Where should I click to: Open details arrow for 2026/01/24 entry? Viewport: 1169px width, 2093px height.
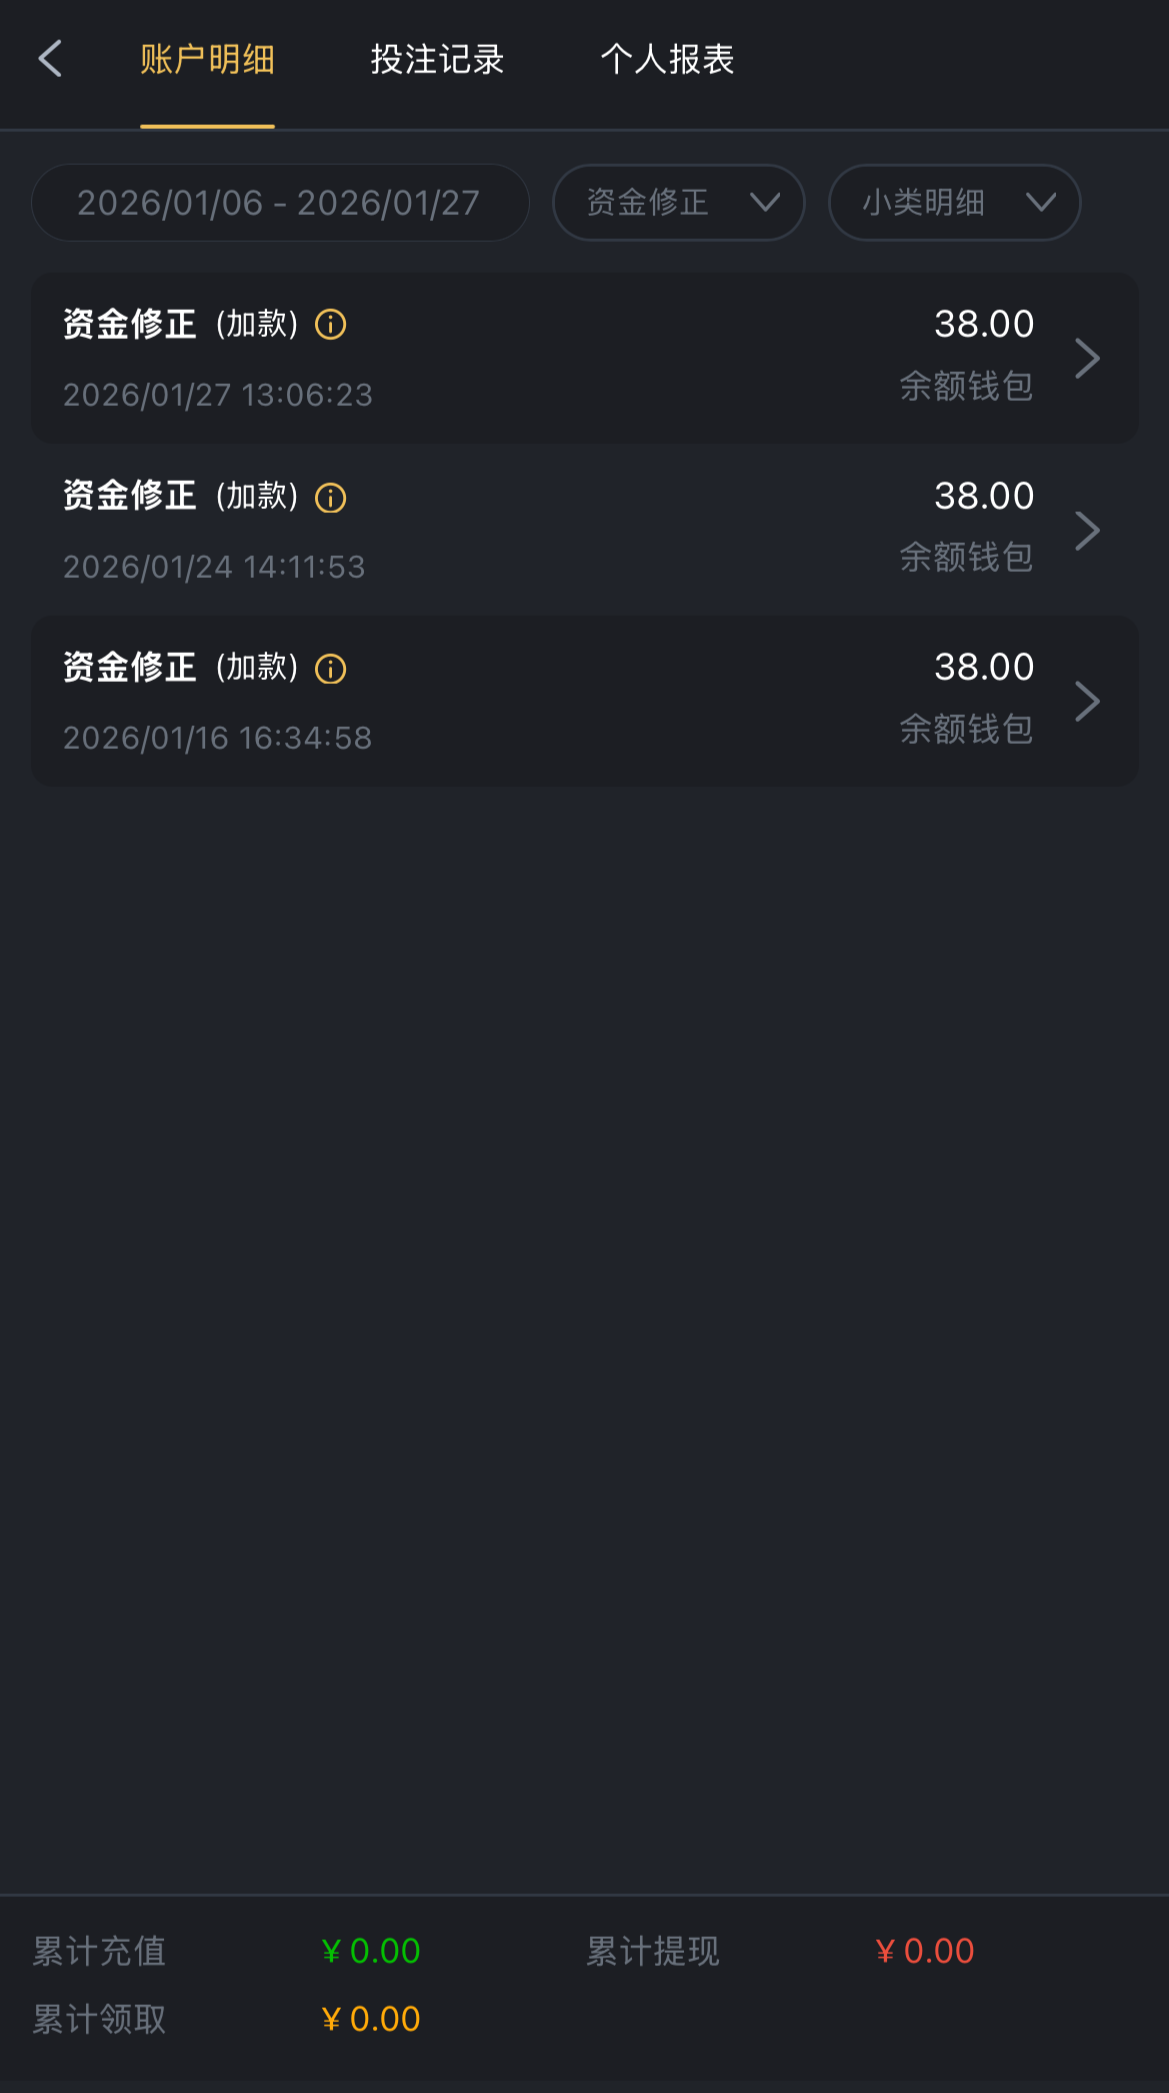[1087, 530]
